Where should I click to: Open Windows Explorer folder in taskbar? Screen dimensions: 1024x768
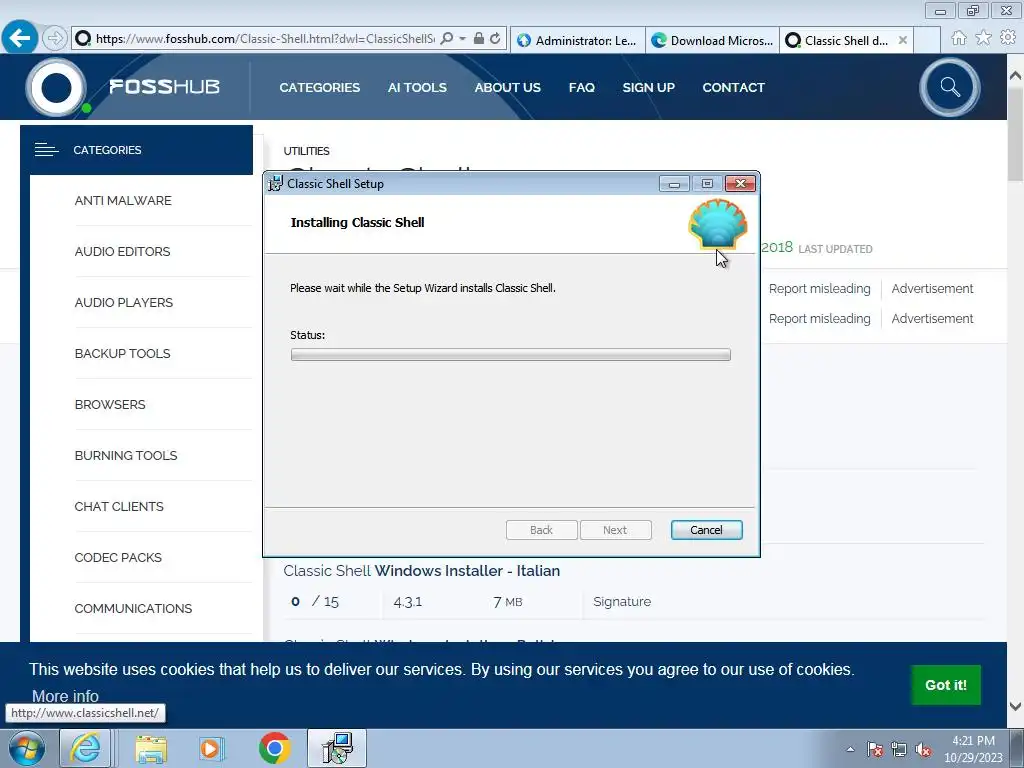pyautogui.click(x=152, y=748)
